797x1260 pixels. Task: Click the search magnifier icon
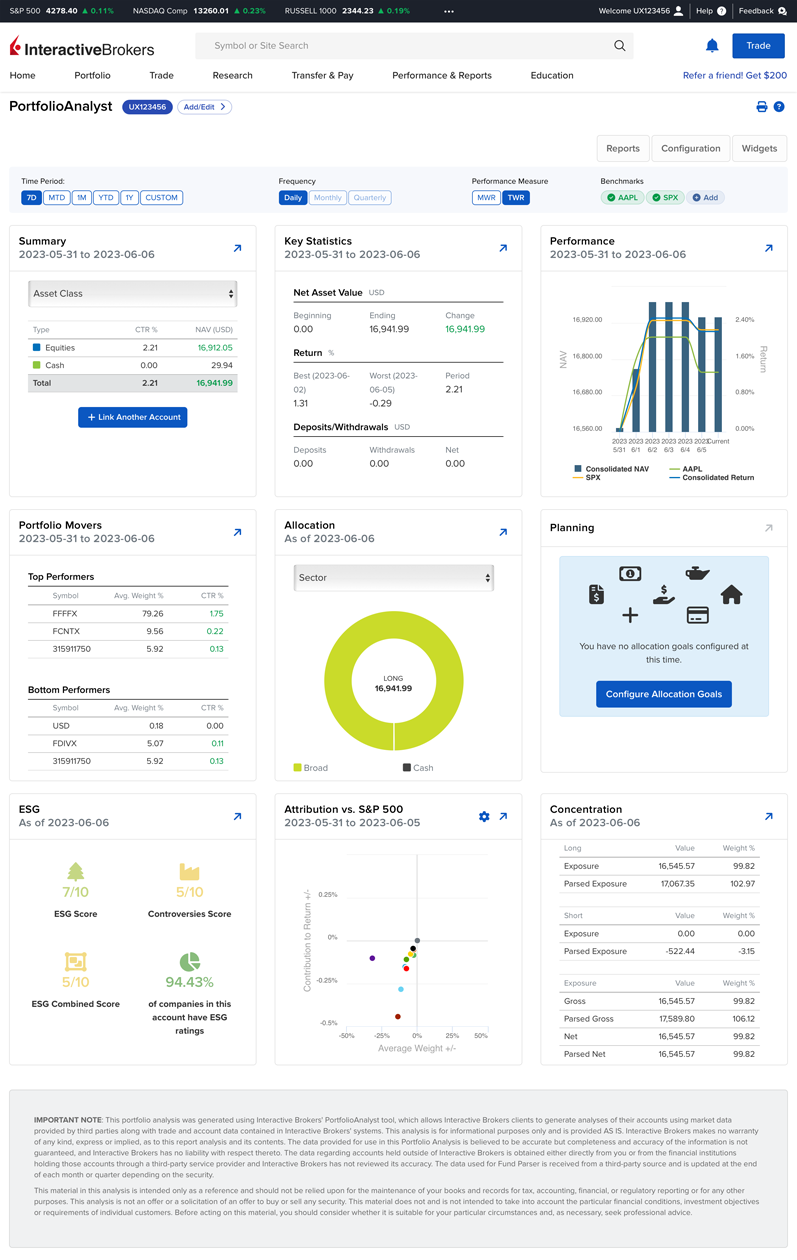pos(620,46)
